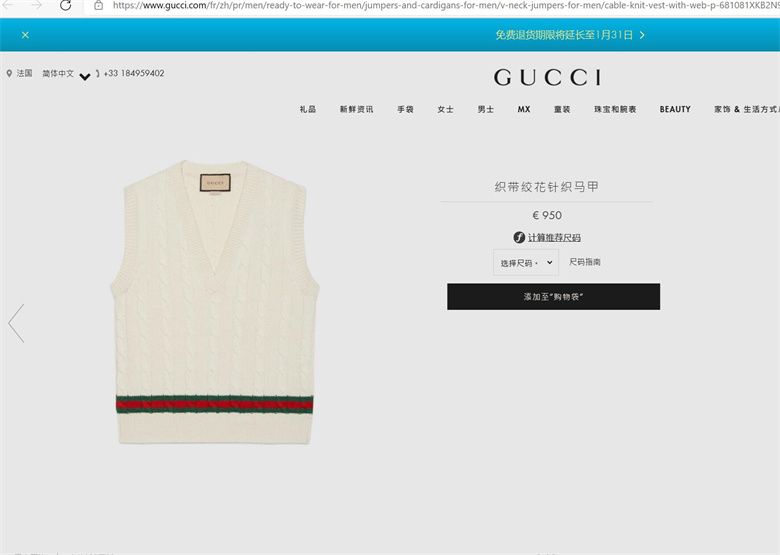
Task: Click the phone number +33 184959402
Action: 133,73
